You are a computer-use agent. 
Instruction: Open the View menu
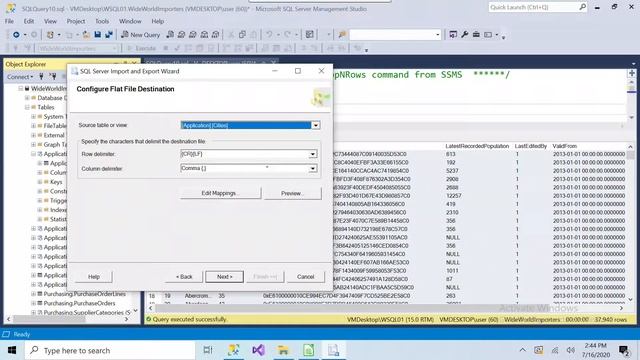click(x=50, y=21)
